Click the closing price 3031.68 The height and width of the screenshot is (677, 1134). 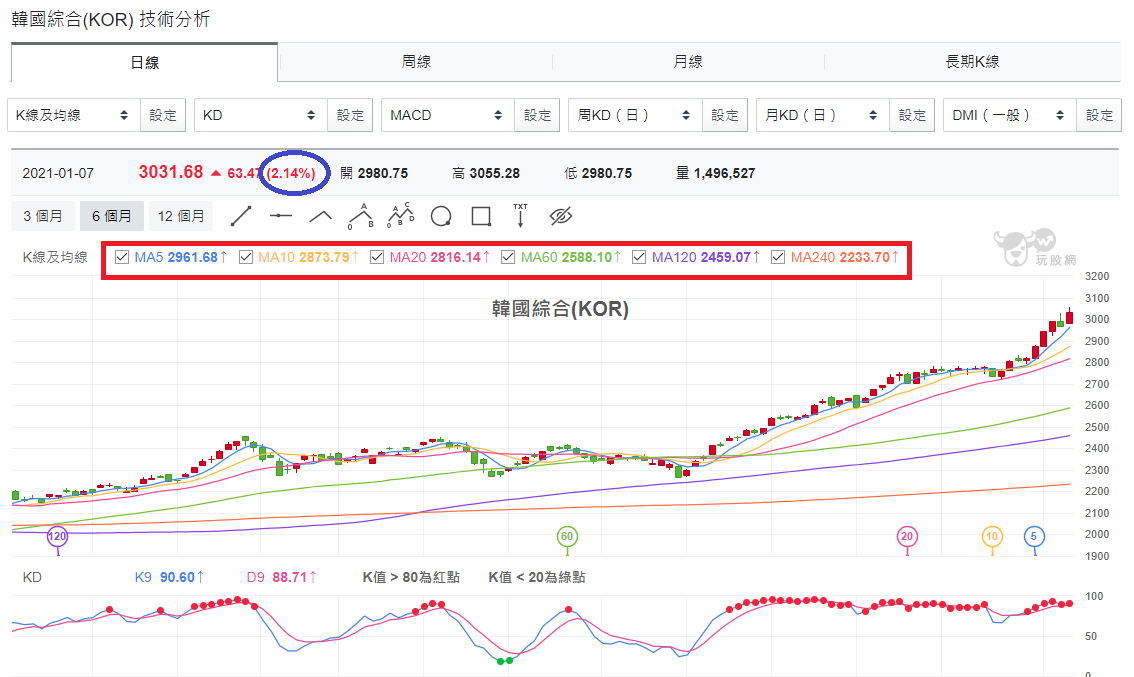(x=171, y=172)
